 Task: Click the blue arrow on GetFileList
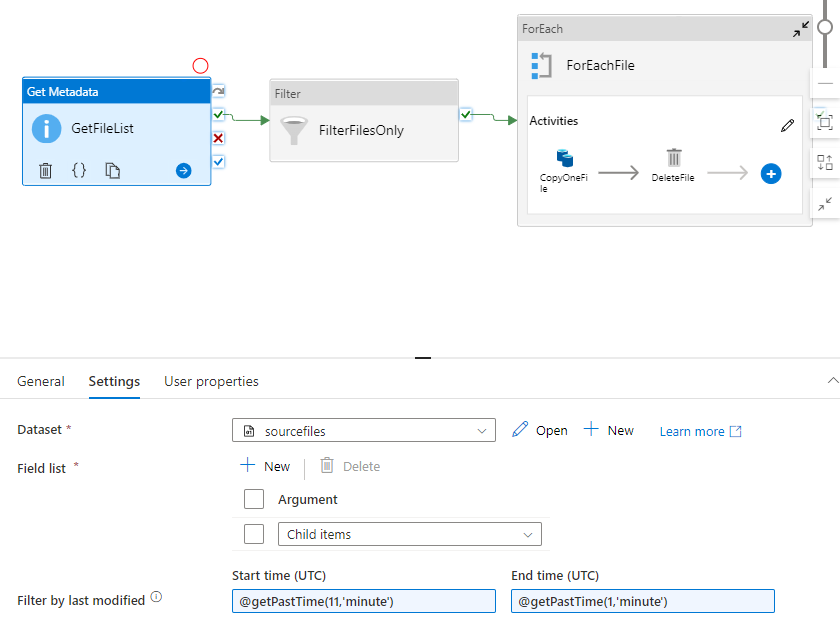click(x=183, y=171)
